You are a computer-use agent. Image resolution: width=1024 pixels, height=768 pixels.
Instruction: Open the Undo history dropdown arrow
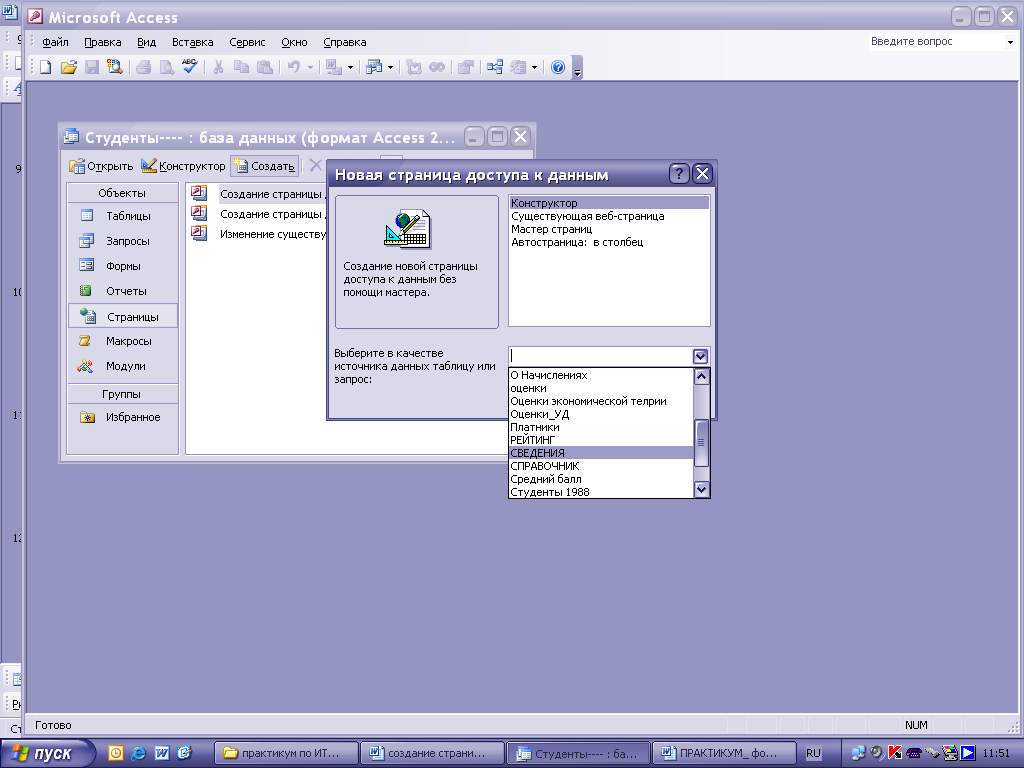[310, 67]
